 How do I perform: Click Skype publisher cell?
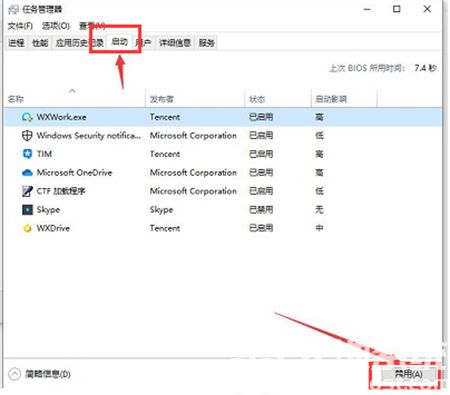click(161, 210)
